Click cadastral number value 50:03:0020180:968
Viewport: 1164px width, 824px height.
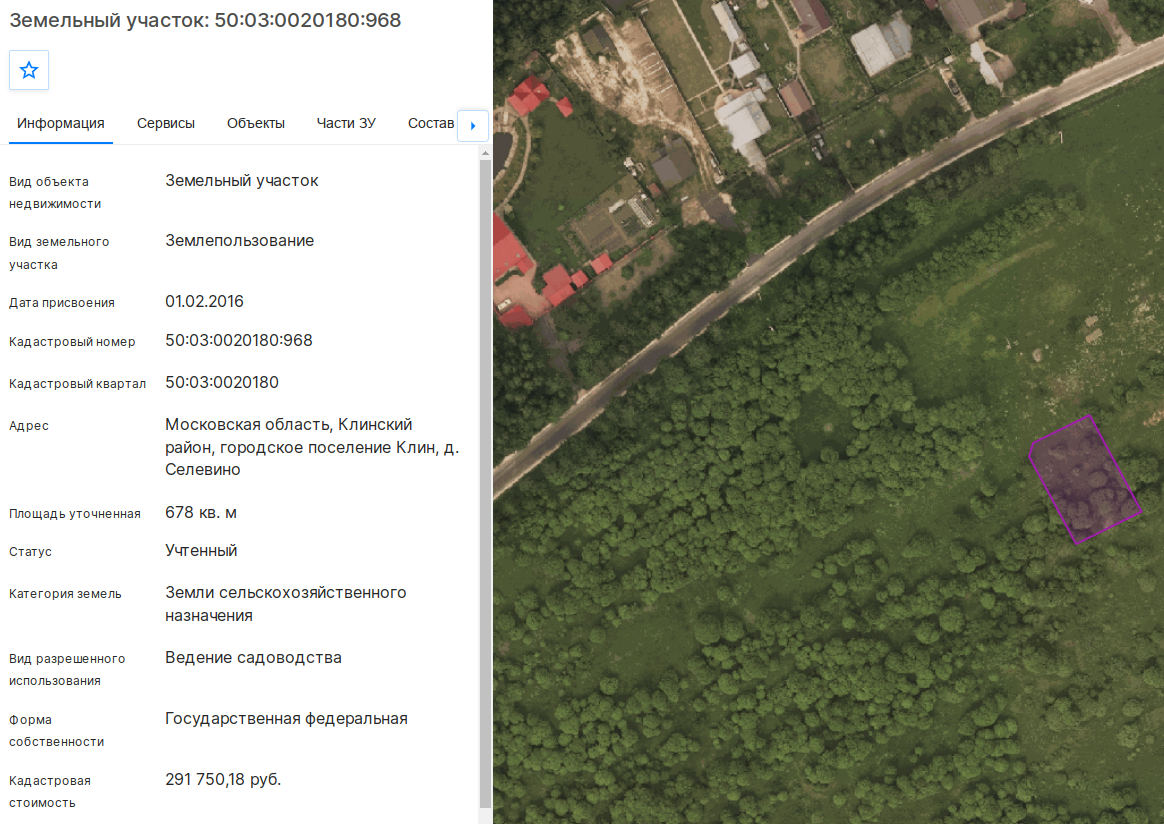(239, 341)
